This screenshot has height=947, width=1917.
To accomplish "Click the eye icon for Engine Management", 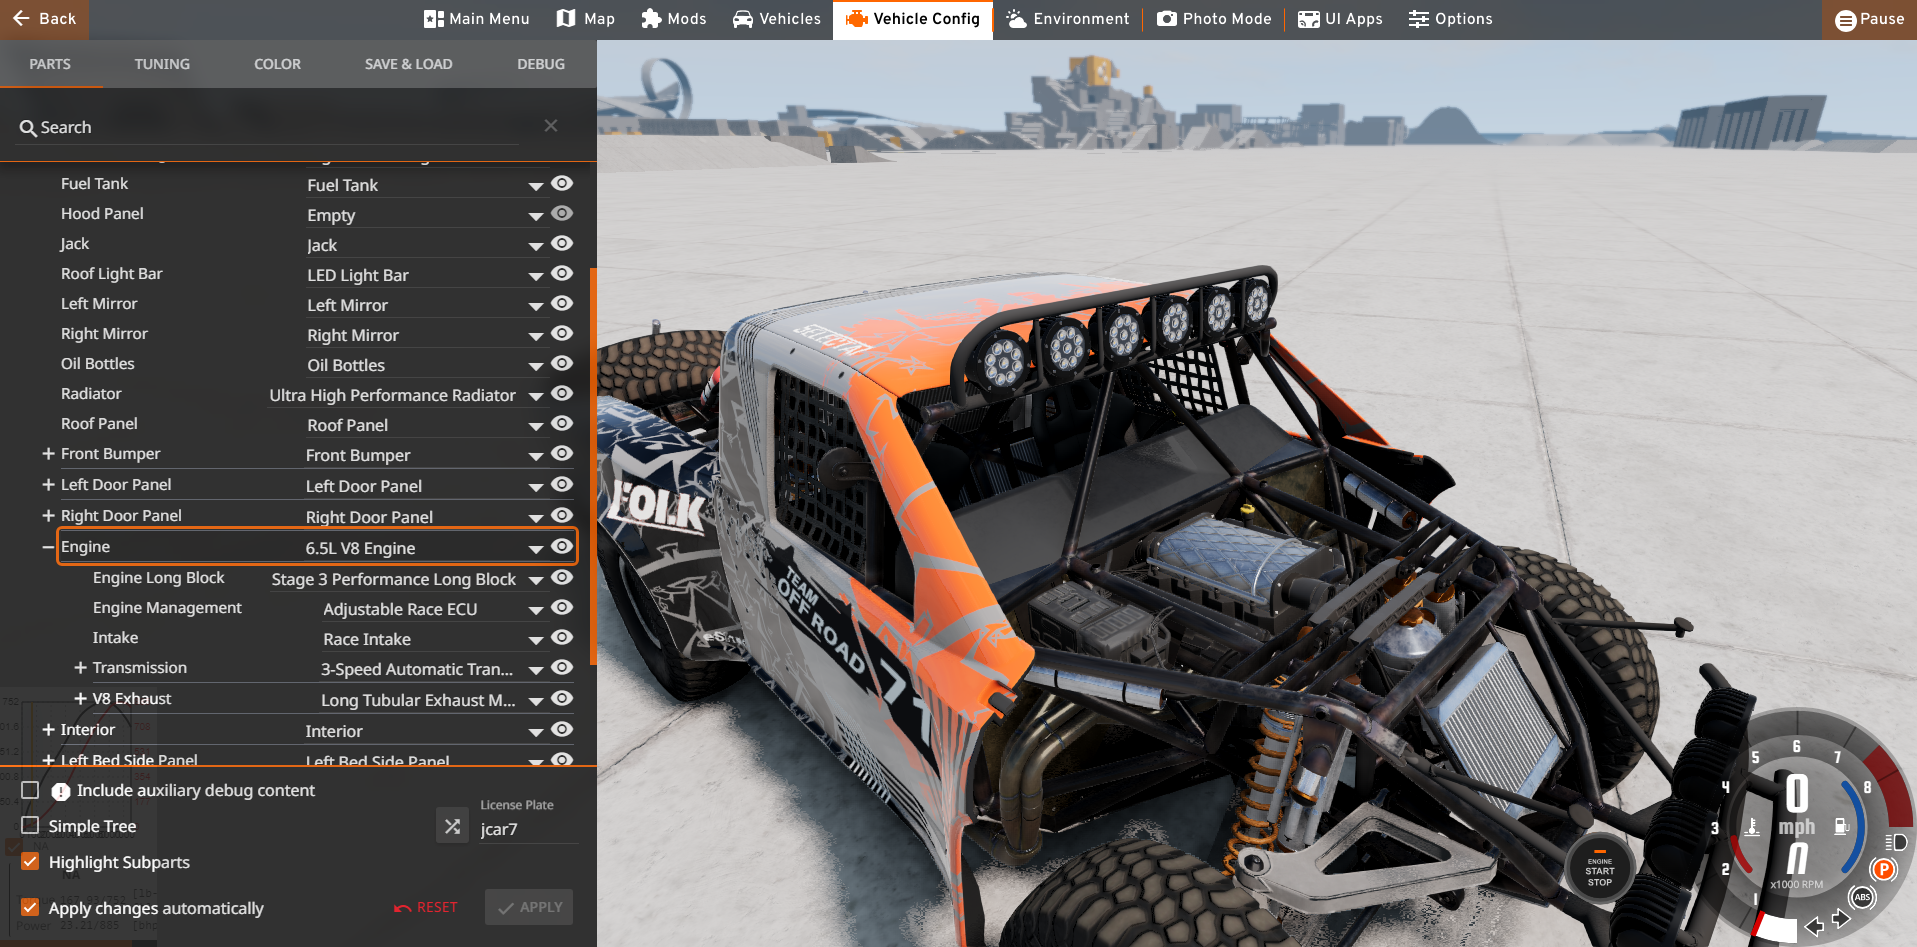I will [x=562, y=607].
